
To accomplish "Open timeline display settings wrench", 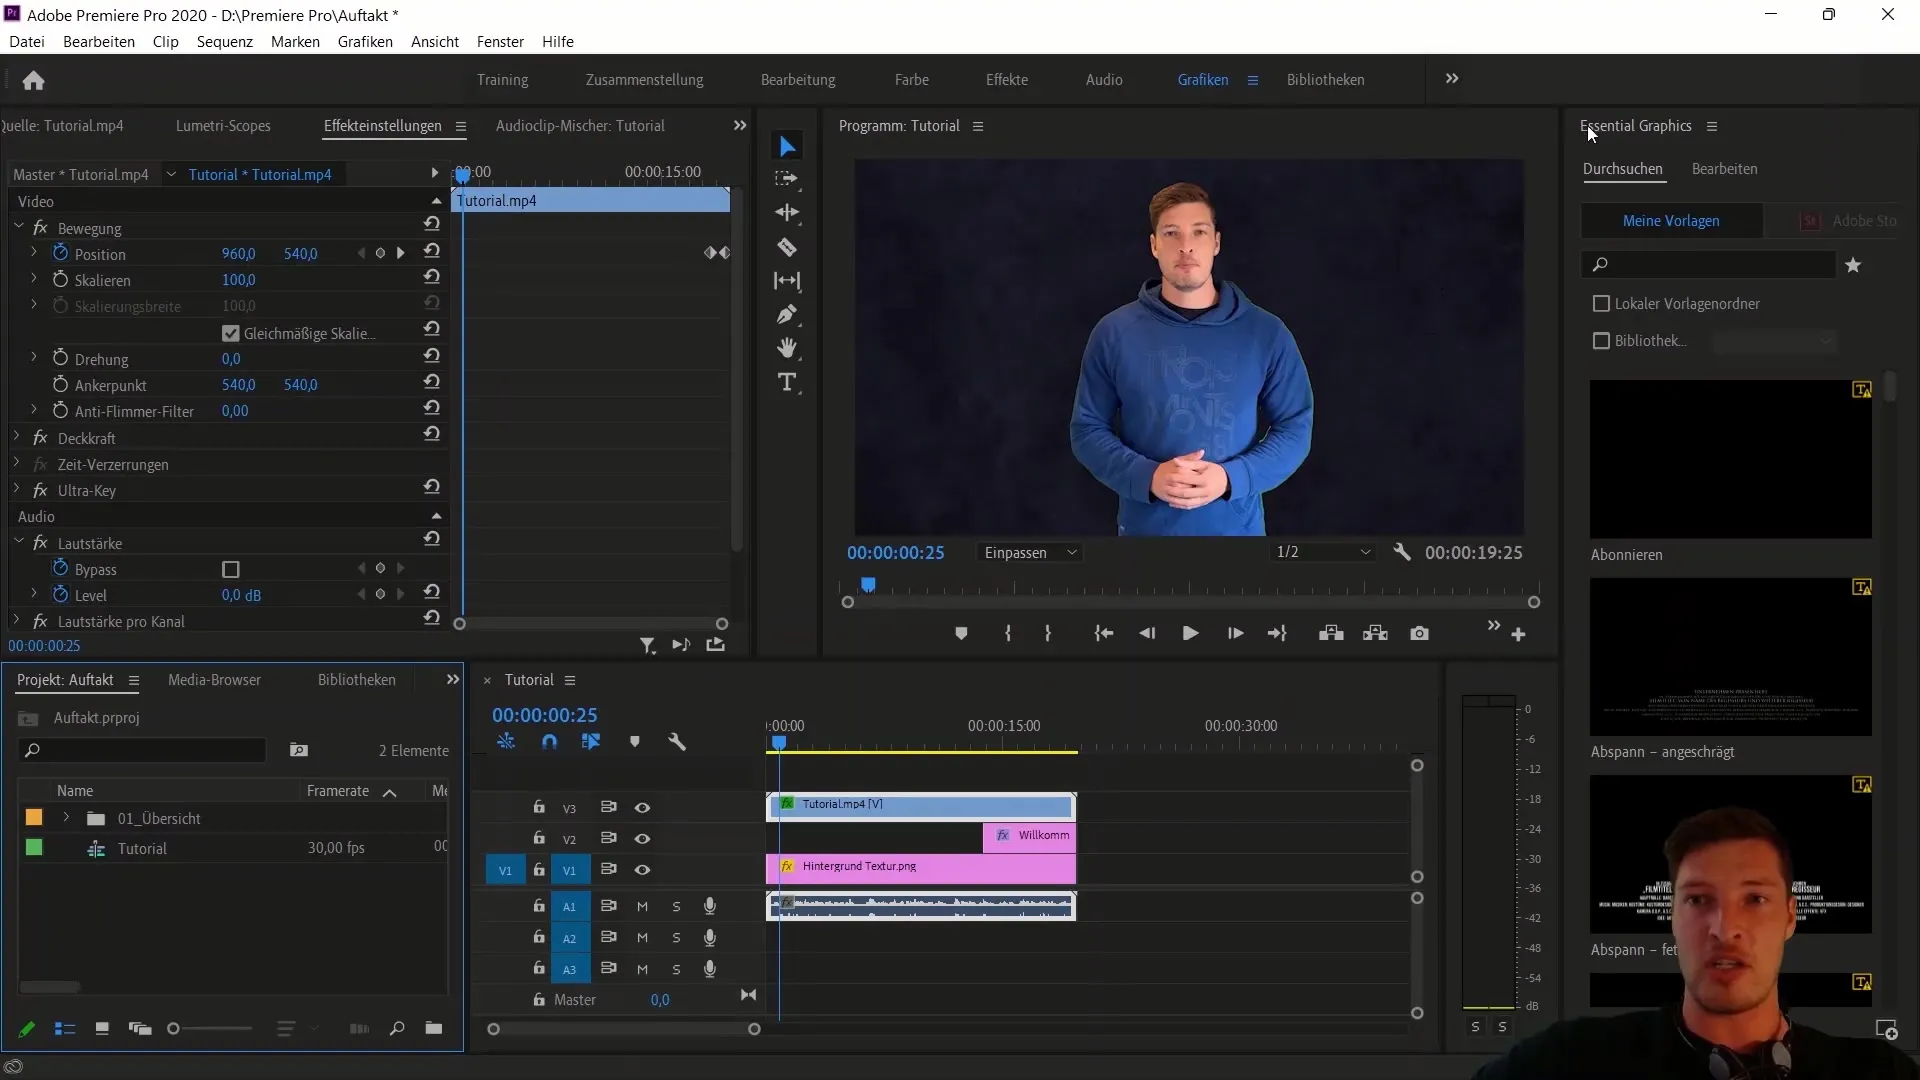I will [677, 742].
